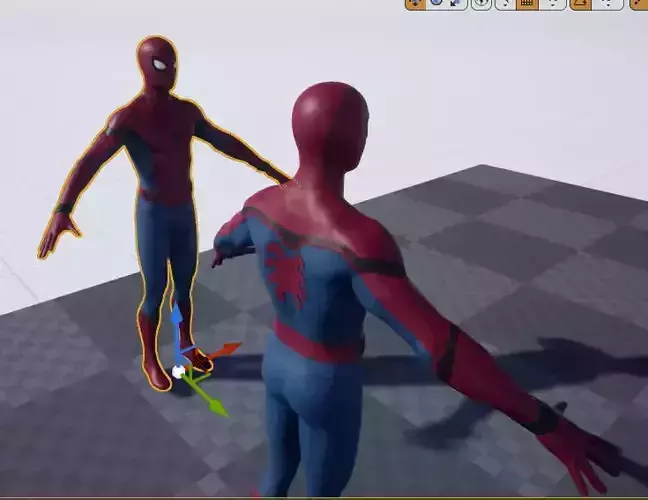This screenshot has width=648, height=500.
Task: Open the surface snapping options
Action: coord(505,3)
